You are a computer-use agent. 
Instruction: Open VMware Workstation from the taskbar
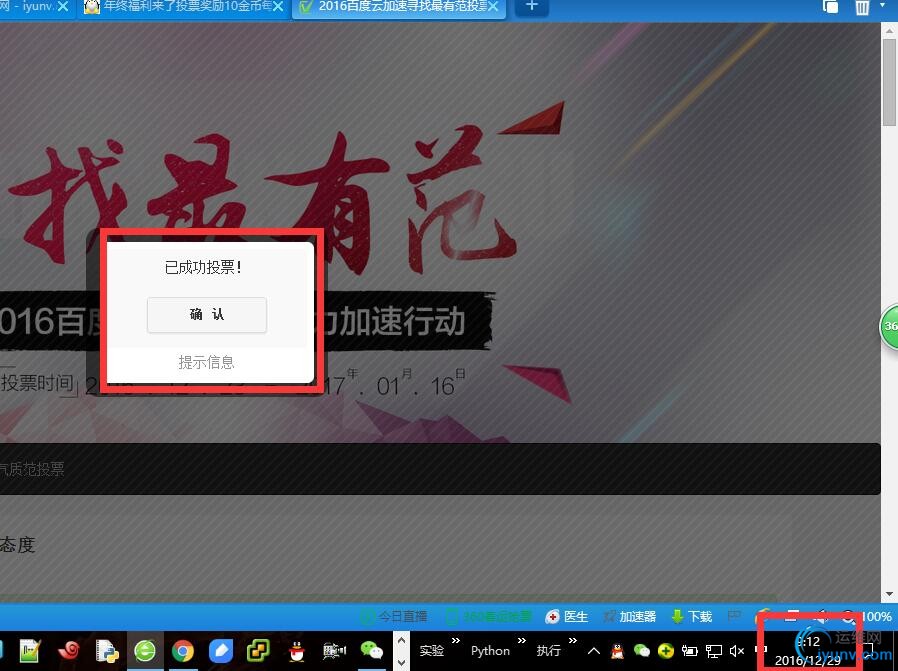(x=257, y=651)
